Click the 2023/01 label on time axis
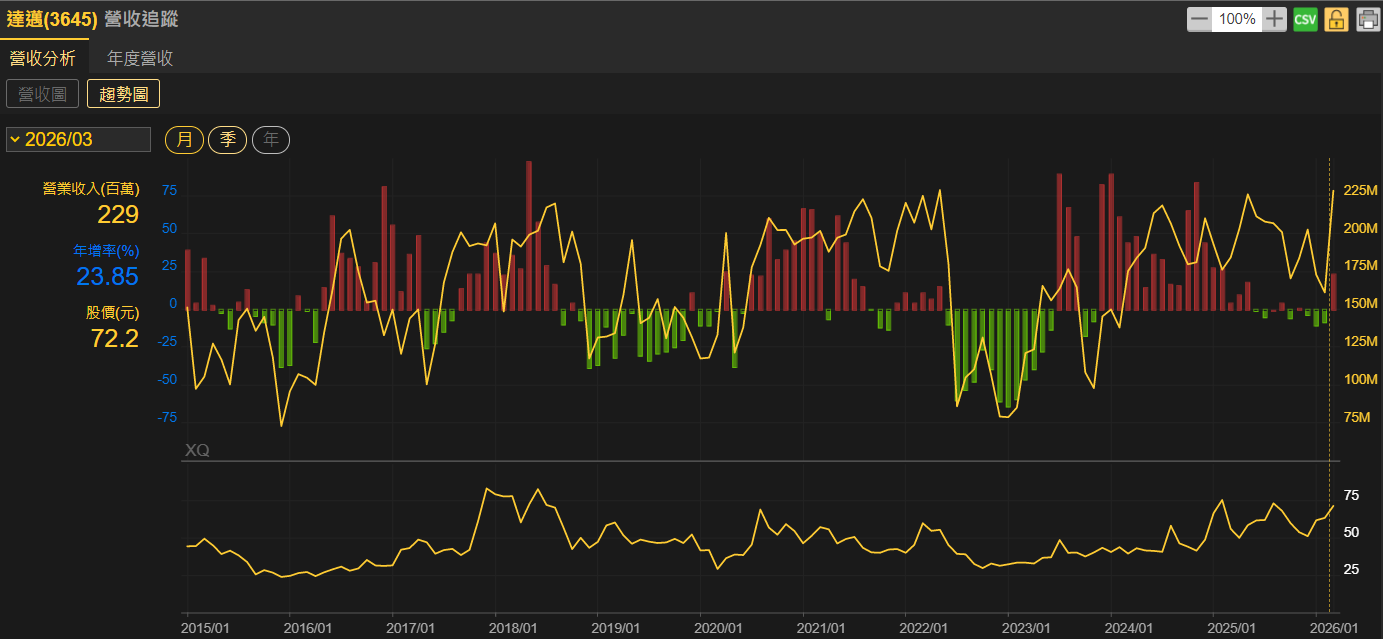This screenshot has width=1383, height=639. point(1026,628)
